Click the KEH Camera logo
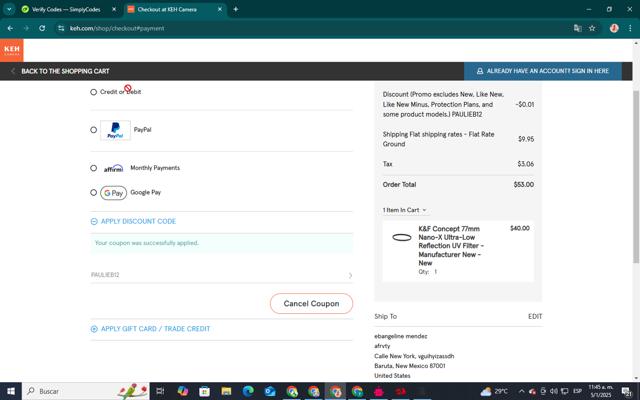Viewport: 640px width, 400px height. (x=12, y=50)
